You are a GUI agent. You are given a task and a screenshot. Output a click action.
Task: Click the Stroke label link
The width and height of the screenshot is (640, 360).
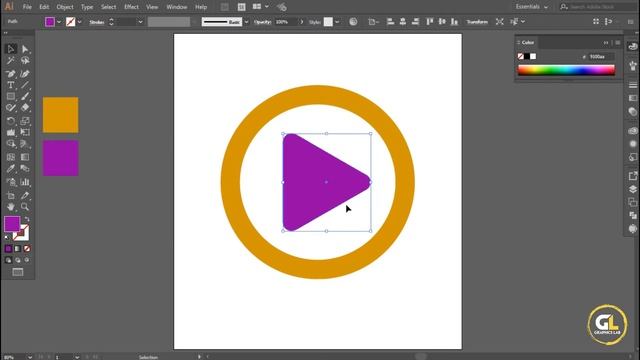(97, 22)
